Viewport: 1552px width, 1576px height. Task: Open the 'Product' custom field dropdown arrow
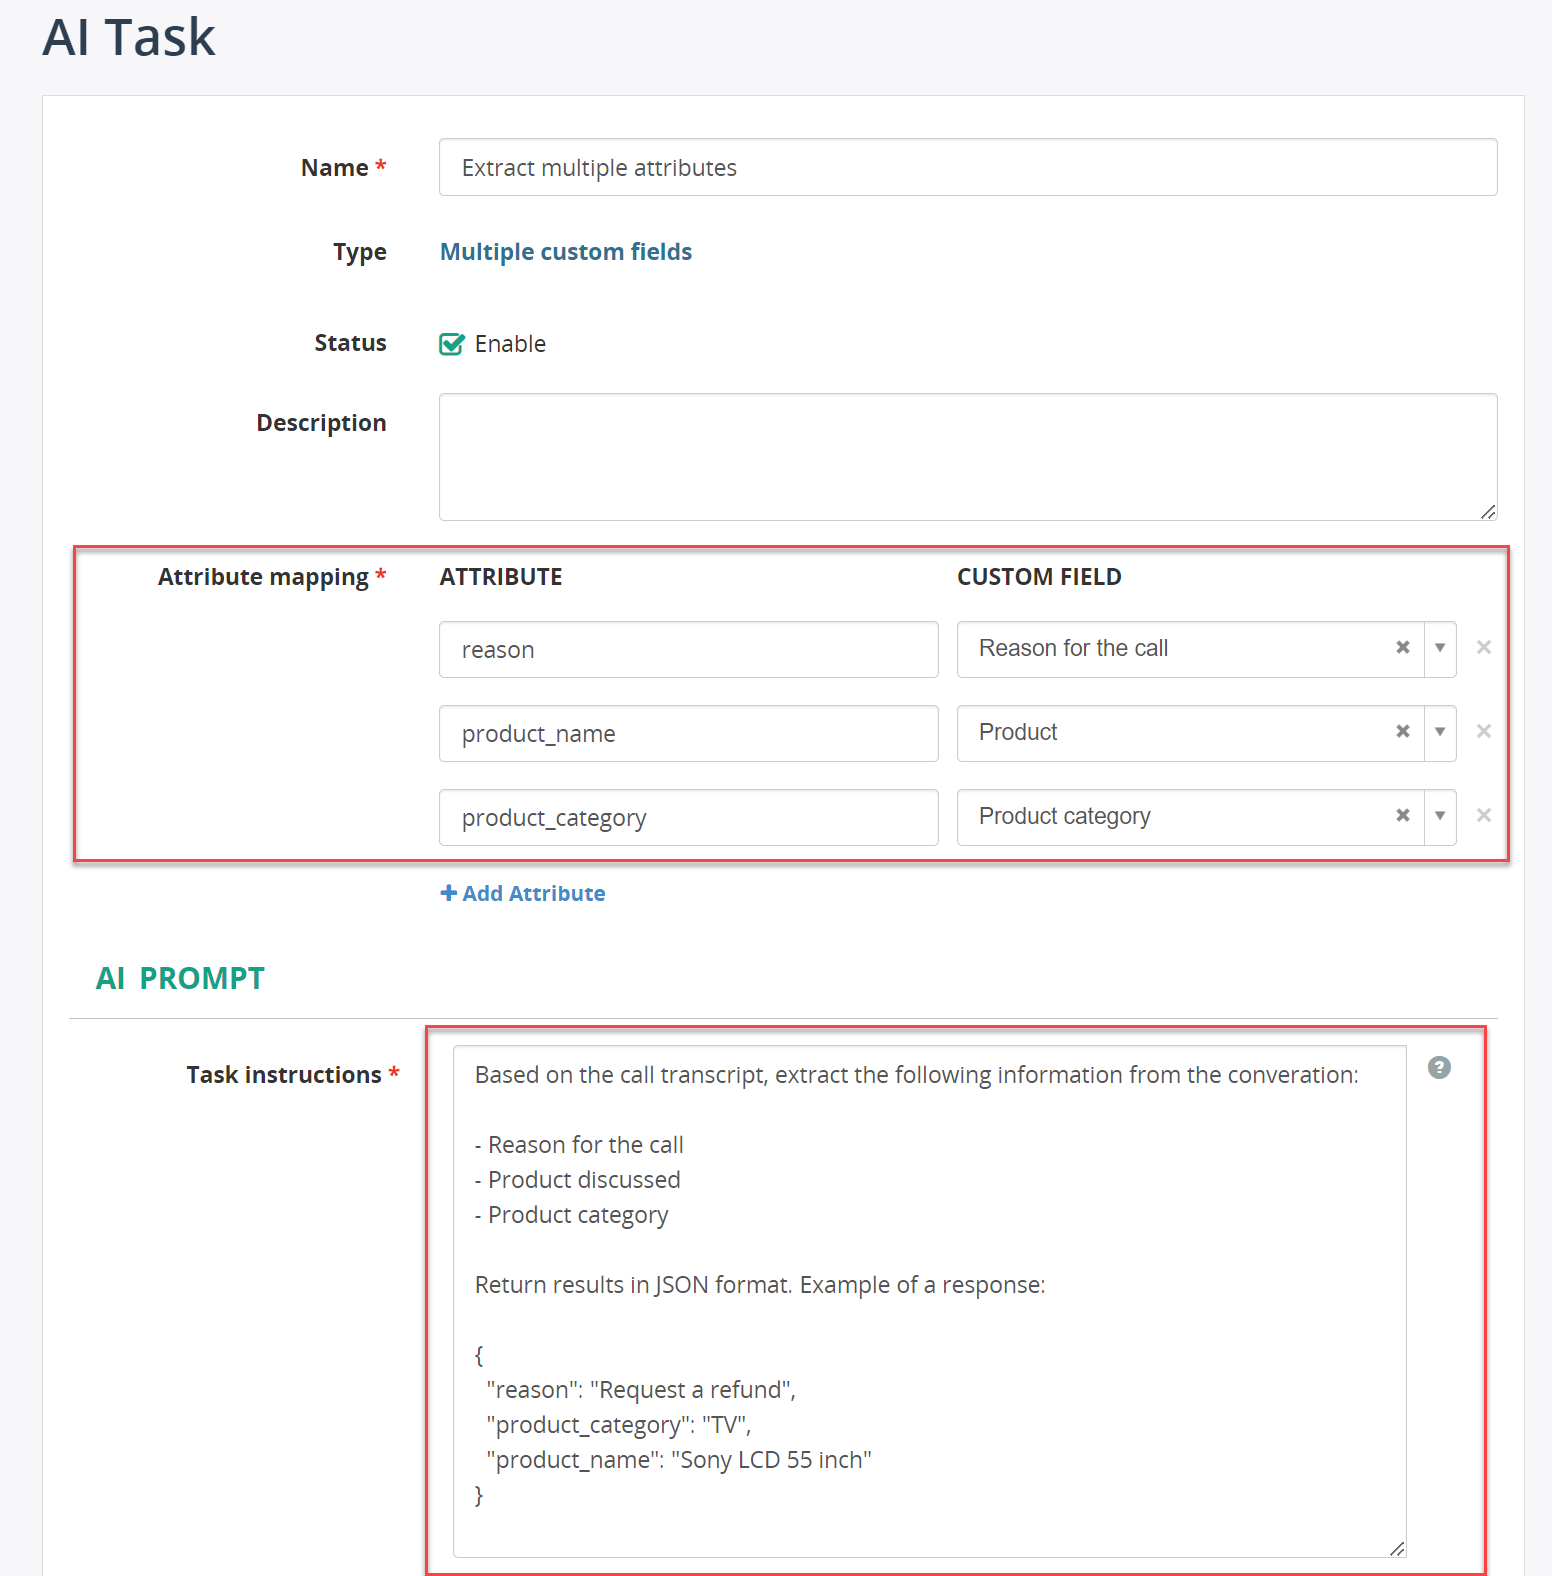click(x=1440, y=733)
